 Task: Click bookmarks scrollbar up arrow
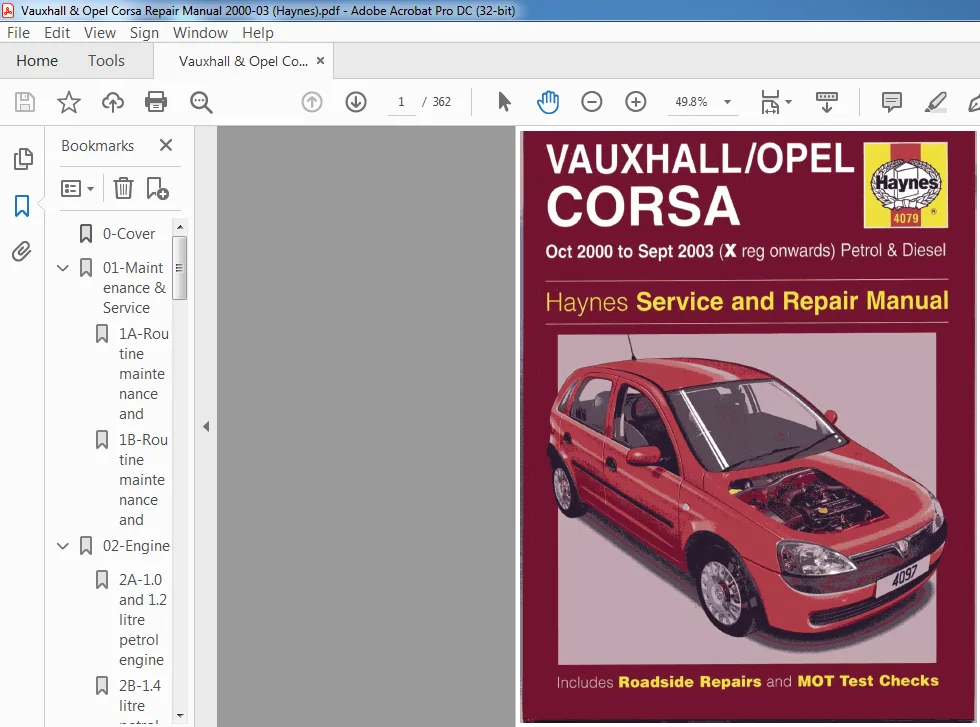180,227
